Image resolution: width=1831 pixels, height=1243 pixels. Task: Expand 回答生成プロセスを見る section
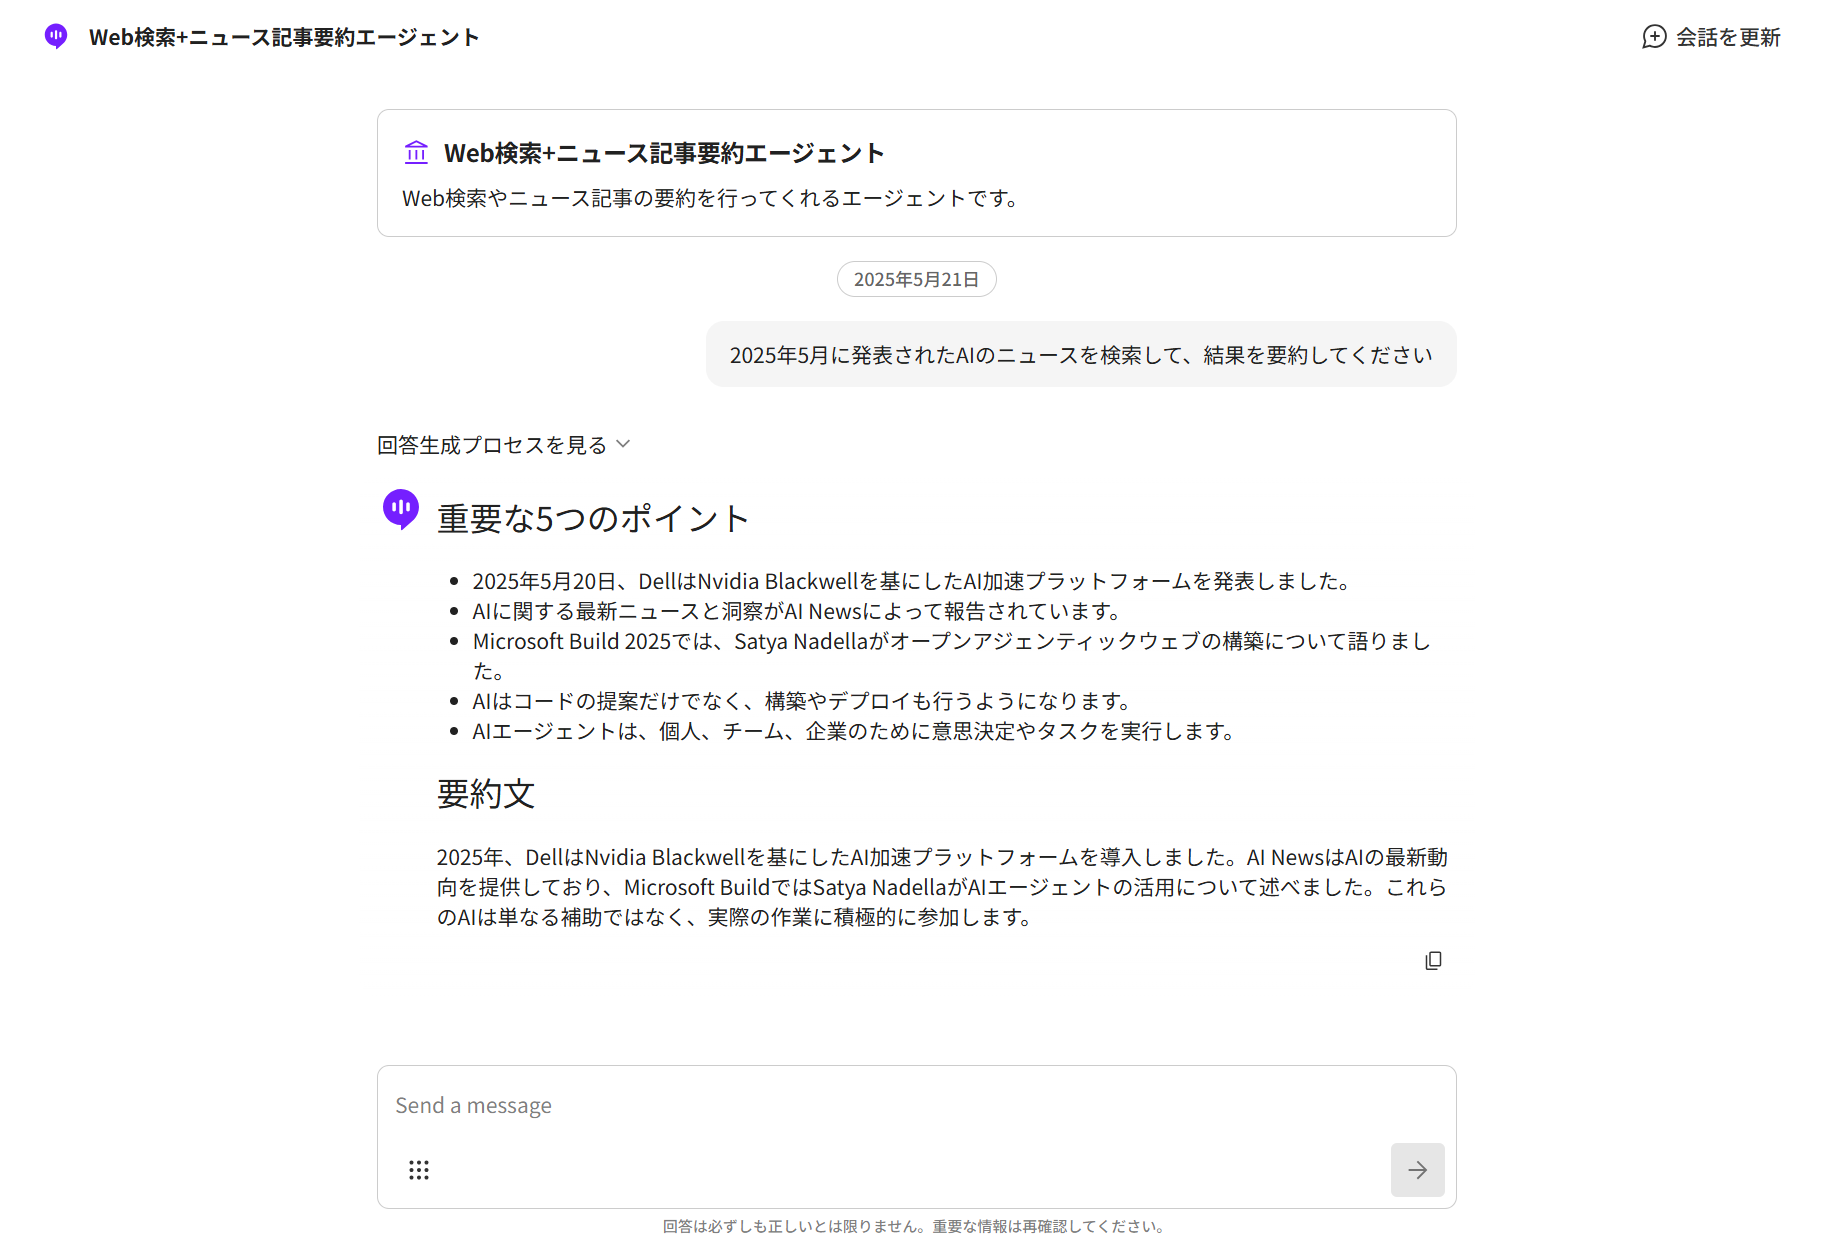click(492, 445)
